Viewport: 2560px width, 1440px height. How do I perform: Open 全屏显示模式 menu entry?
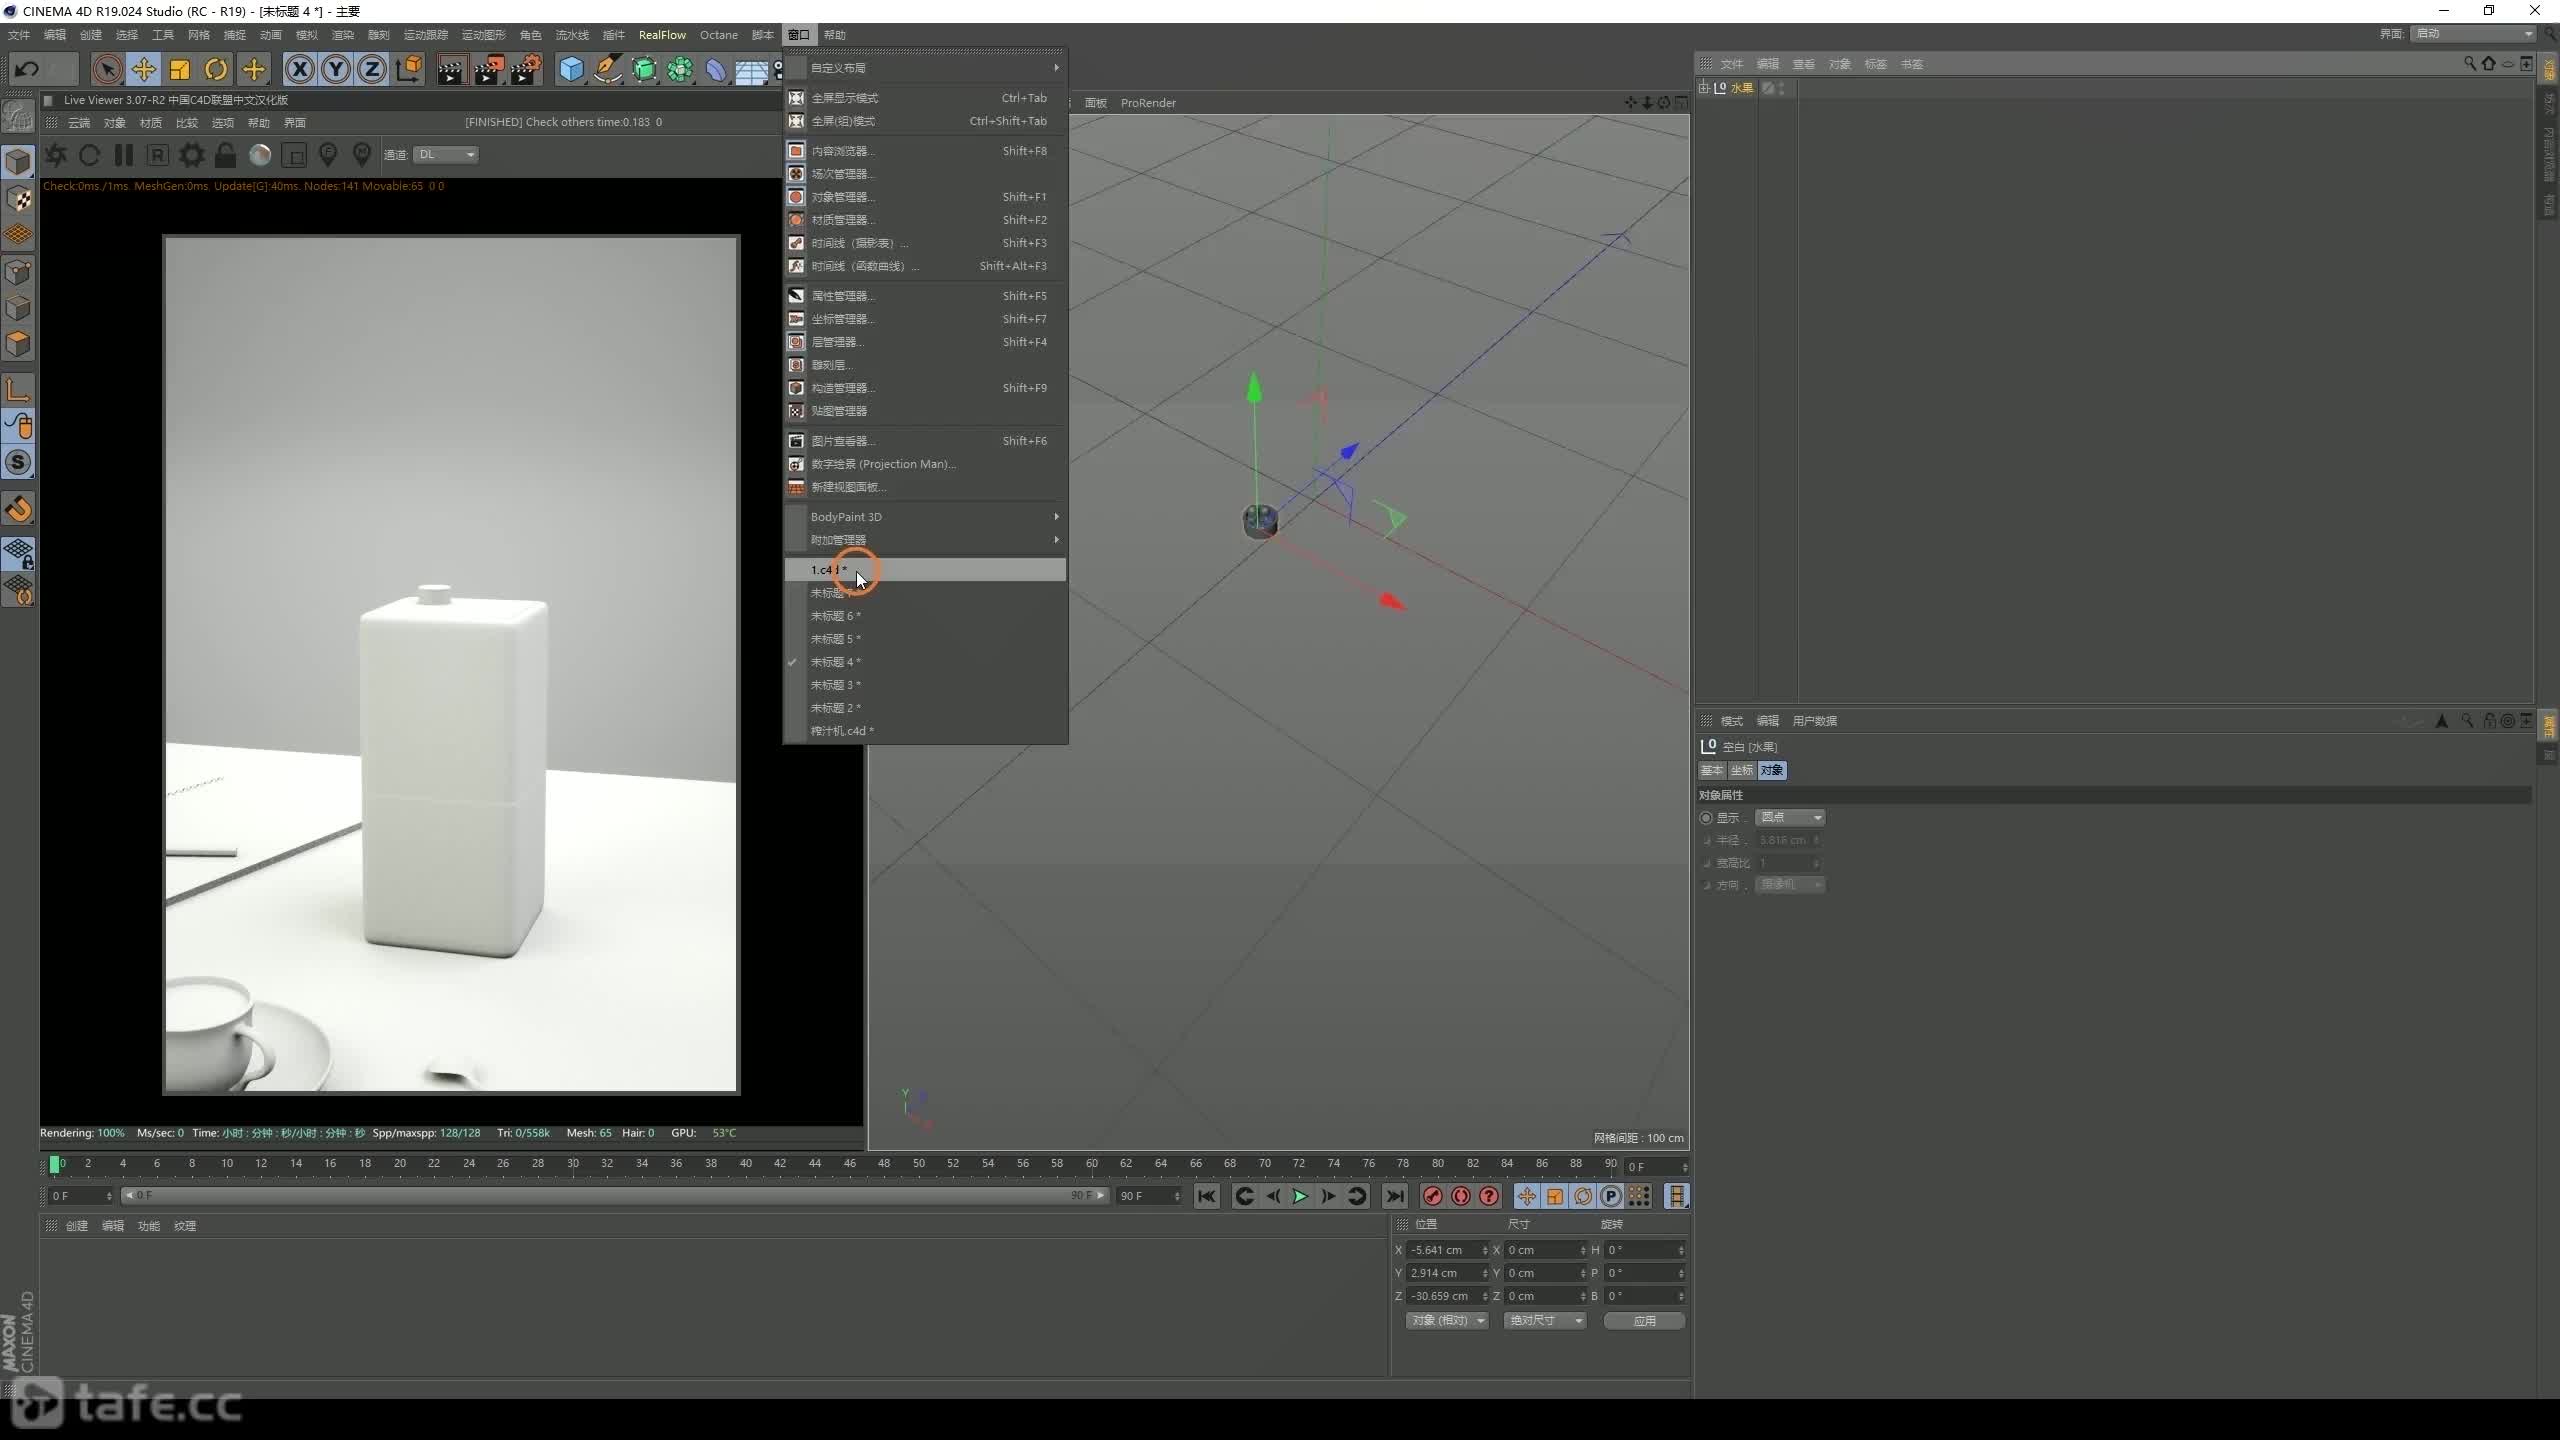coord(925,98)
